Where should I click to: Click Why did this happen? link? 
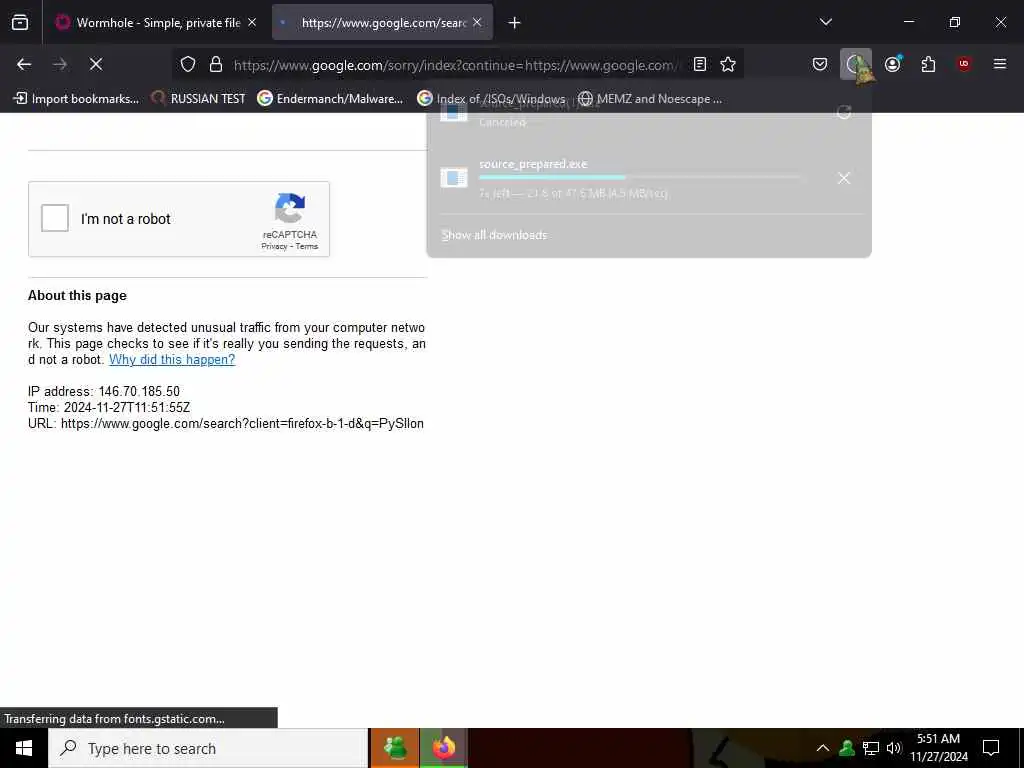point(172,359)
